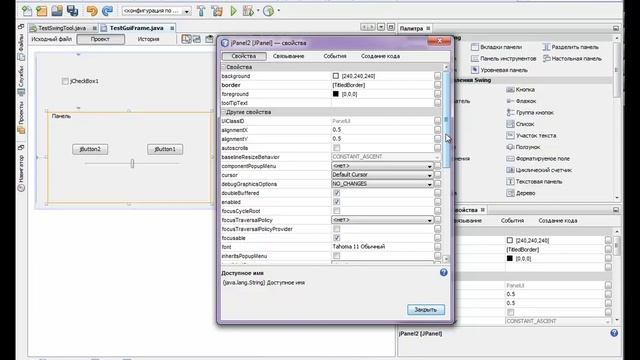Click the help icon in properties dialog
The image size is (640, 360).
(444, 272)
